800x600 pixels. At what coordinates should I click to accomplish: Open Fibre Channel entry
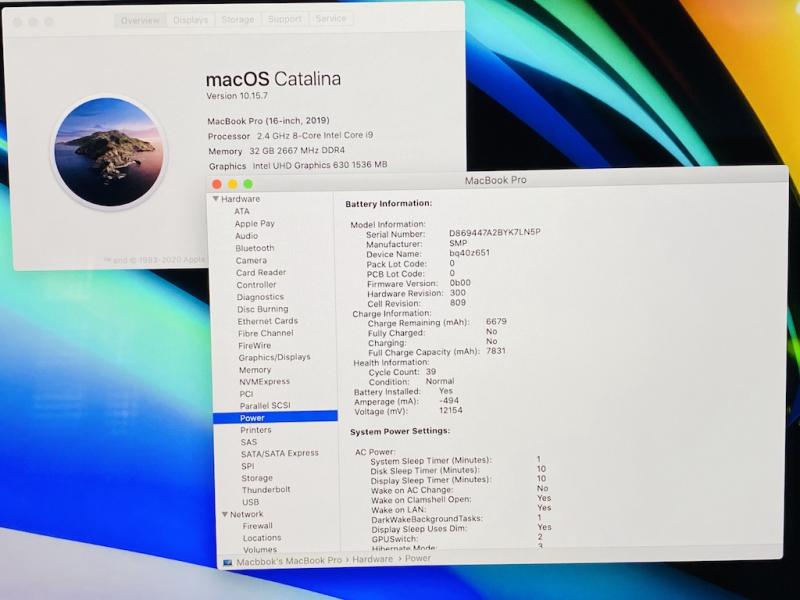coord(266,333)
